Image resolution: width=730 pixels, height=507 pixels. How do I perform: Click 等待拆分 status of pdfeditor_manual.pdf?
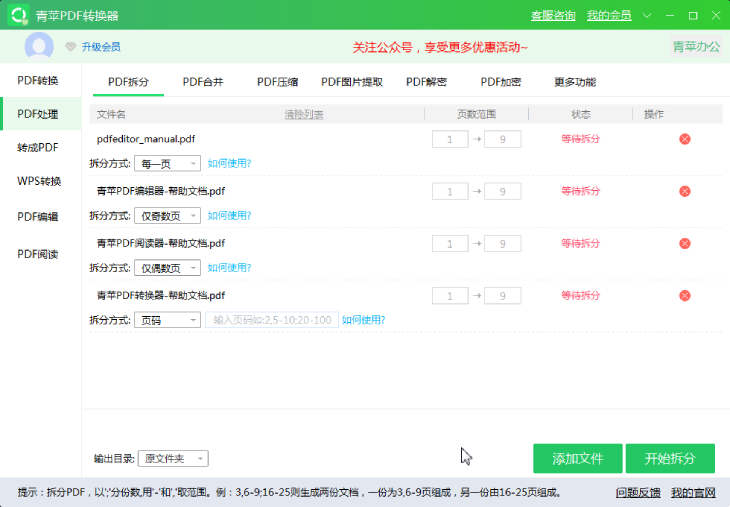pos(581,139)
